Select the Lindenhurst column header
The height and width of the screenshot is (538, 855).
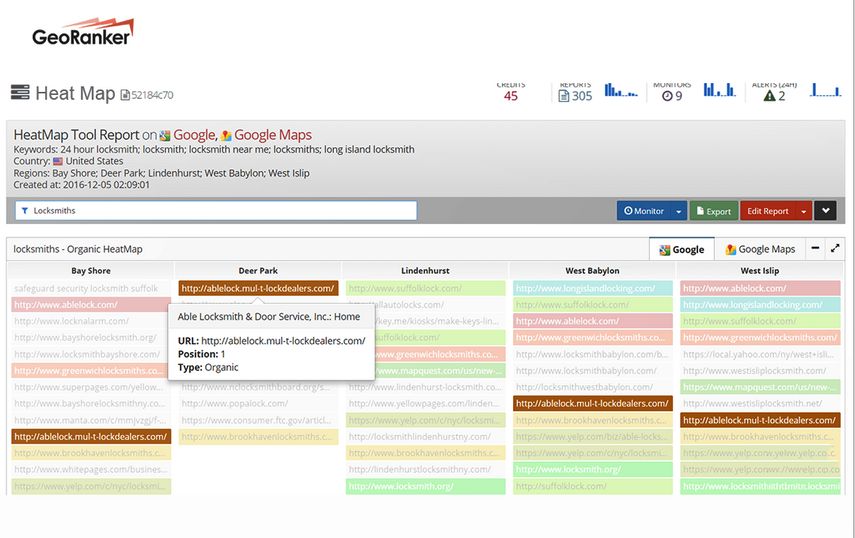click(425, 270)
